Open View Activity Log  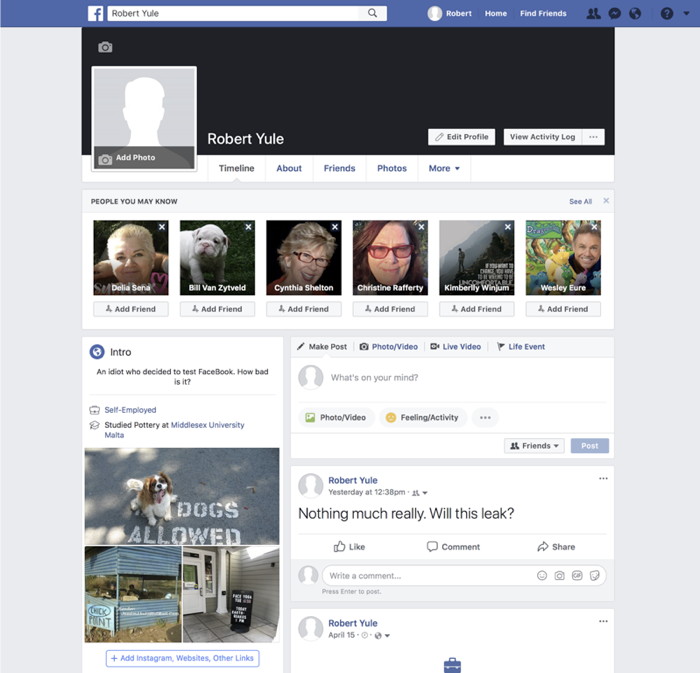542,137
